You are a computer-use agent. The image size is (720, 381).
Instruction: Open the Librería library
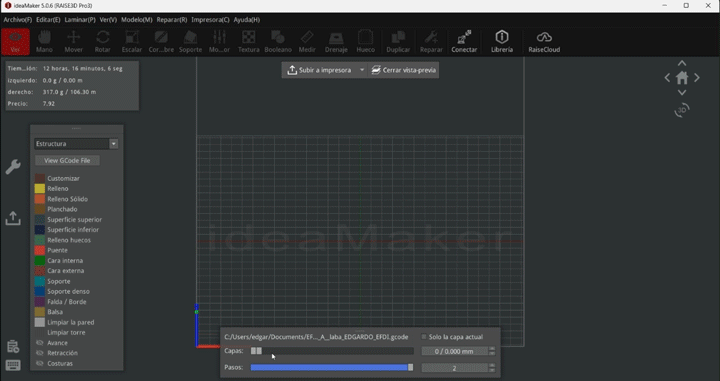(502, 42)
